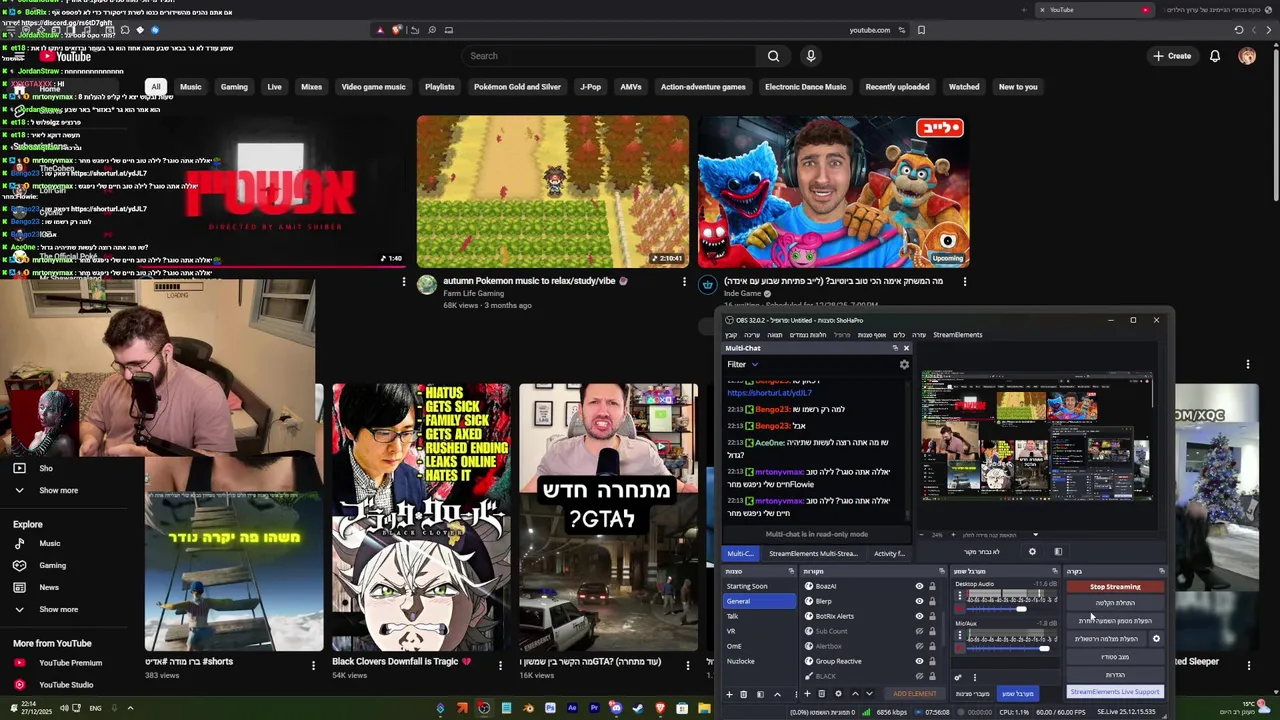
Task: Click the Stop Streaming button
Action: (1115, 587)
